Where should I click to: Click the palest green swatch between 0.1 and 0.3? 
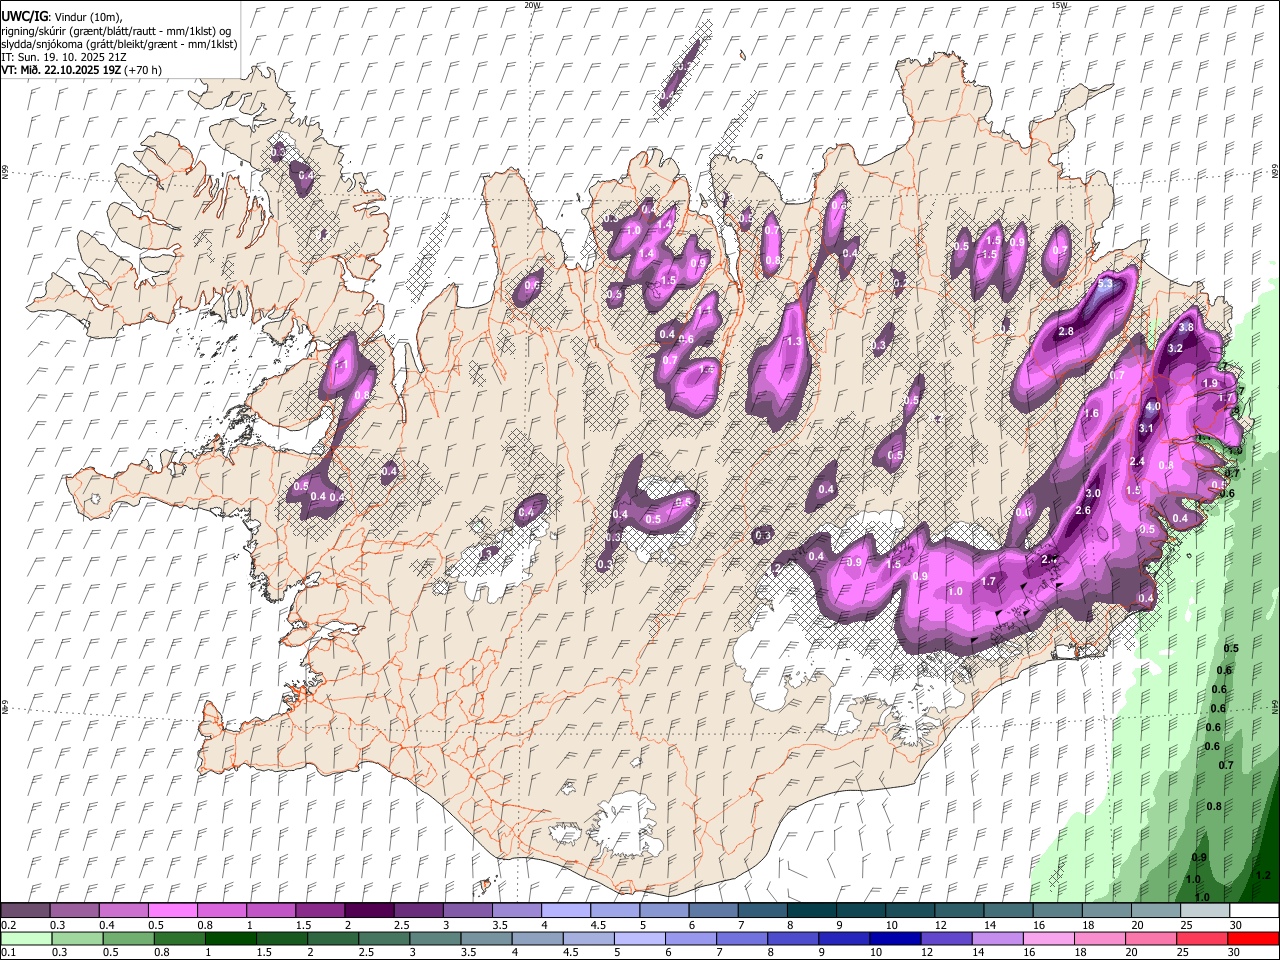pyautogui.click(x=26, y=938)
